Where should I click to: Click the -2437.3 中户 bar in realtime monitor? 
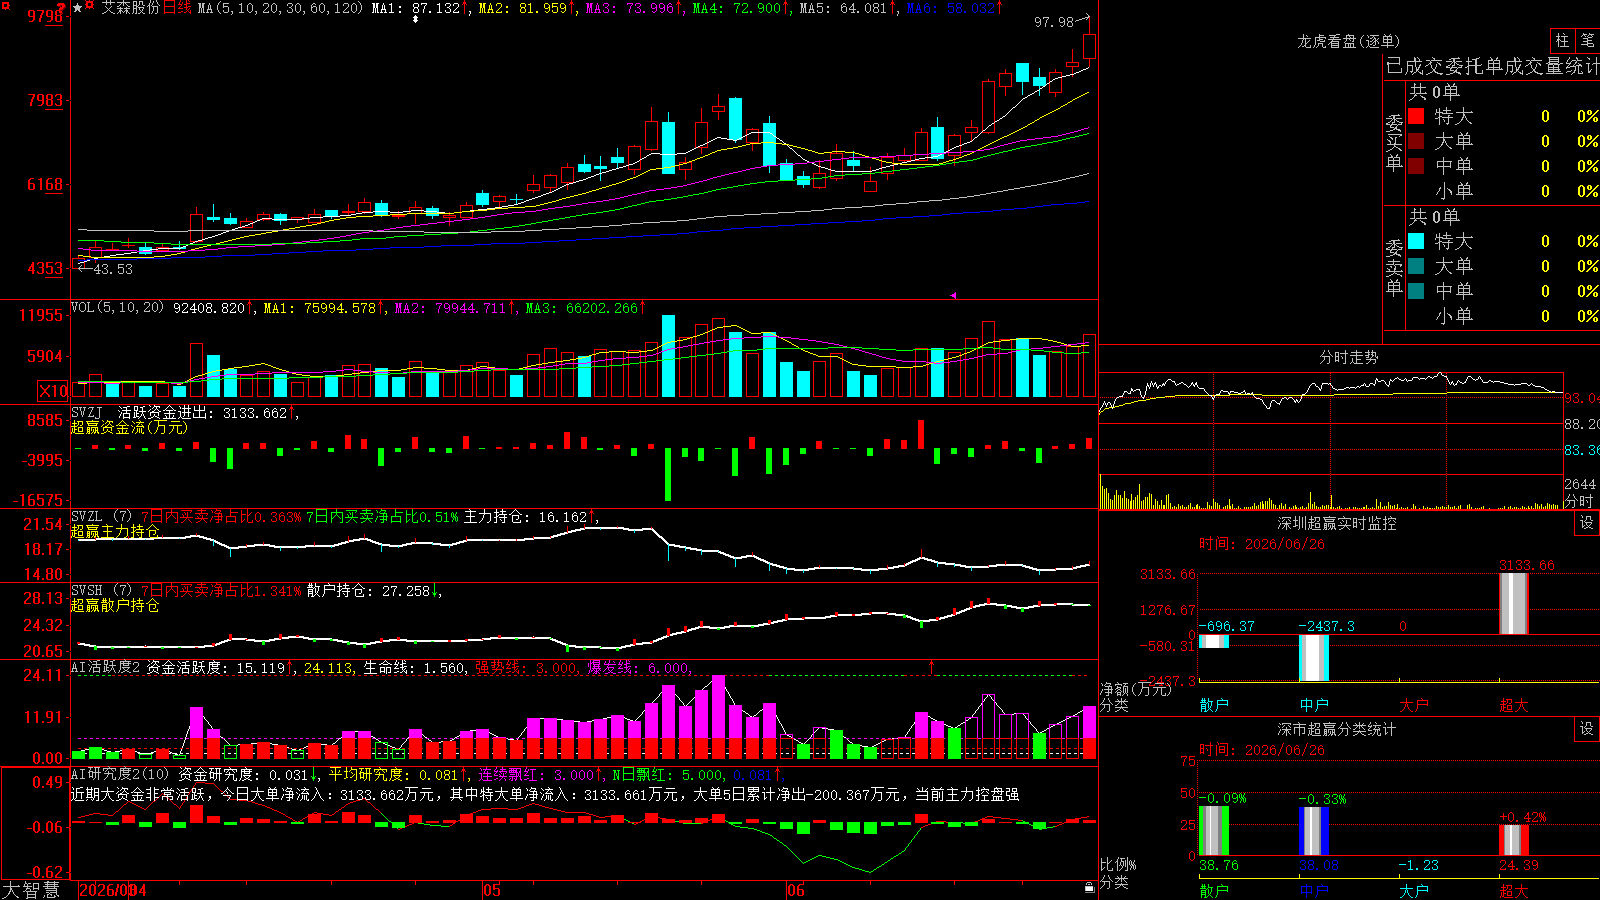(1314, 658)
